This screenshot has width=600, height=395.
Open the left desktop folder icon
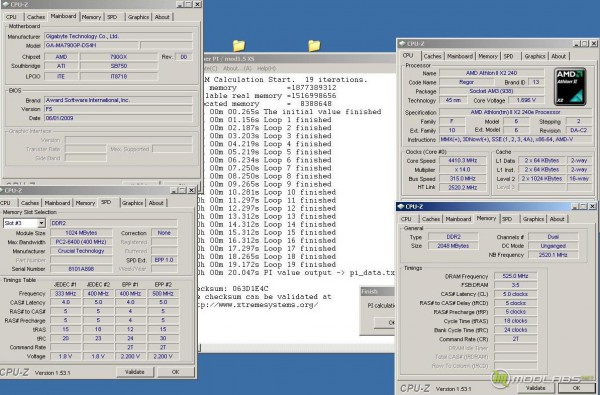click(239, 45)
